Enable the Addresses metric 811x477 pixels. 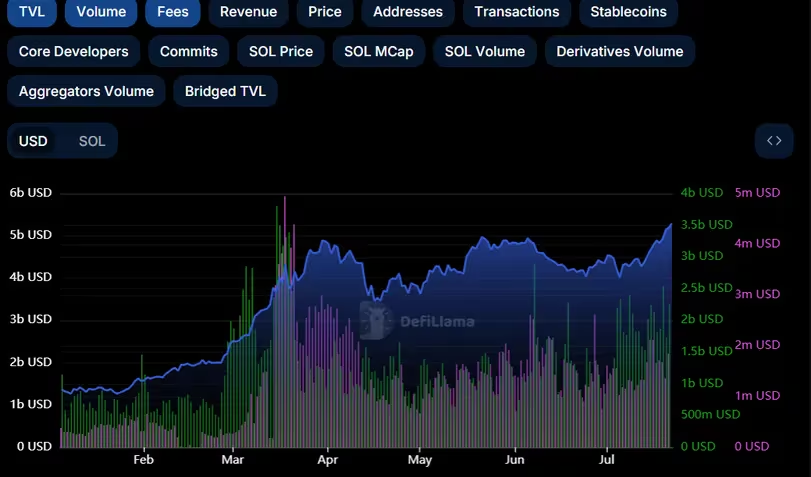coord(407,12)
